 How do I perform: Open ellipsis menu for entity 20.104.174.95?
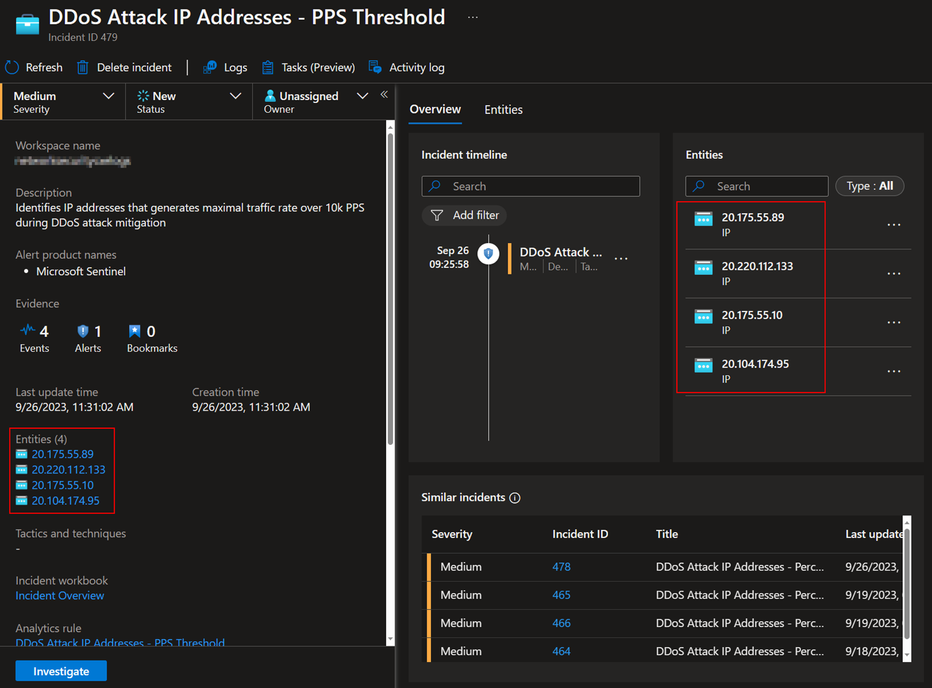click(894, 371)
